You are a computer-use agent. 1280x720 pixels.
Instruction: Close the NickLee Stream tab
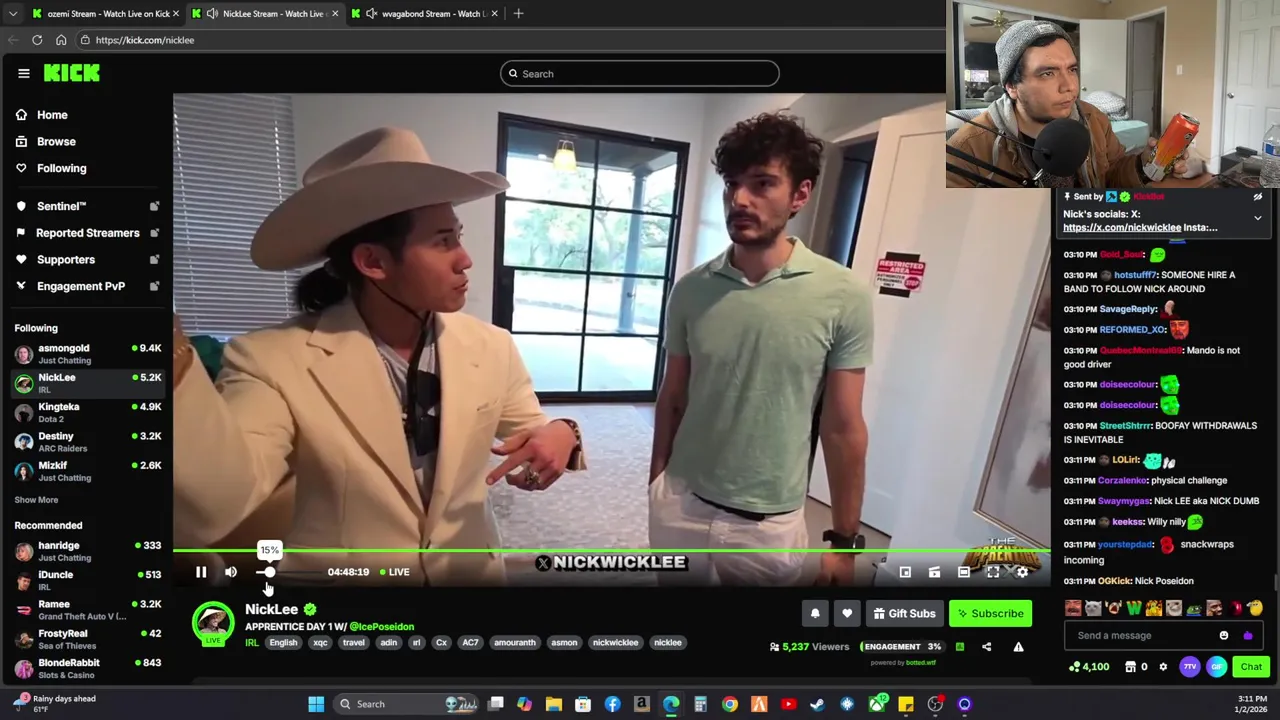pos(335,14)
